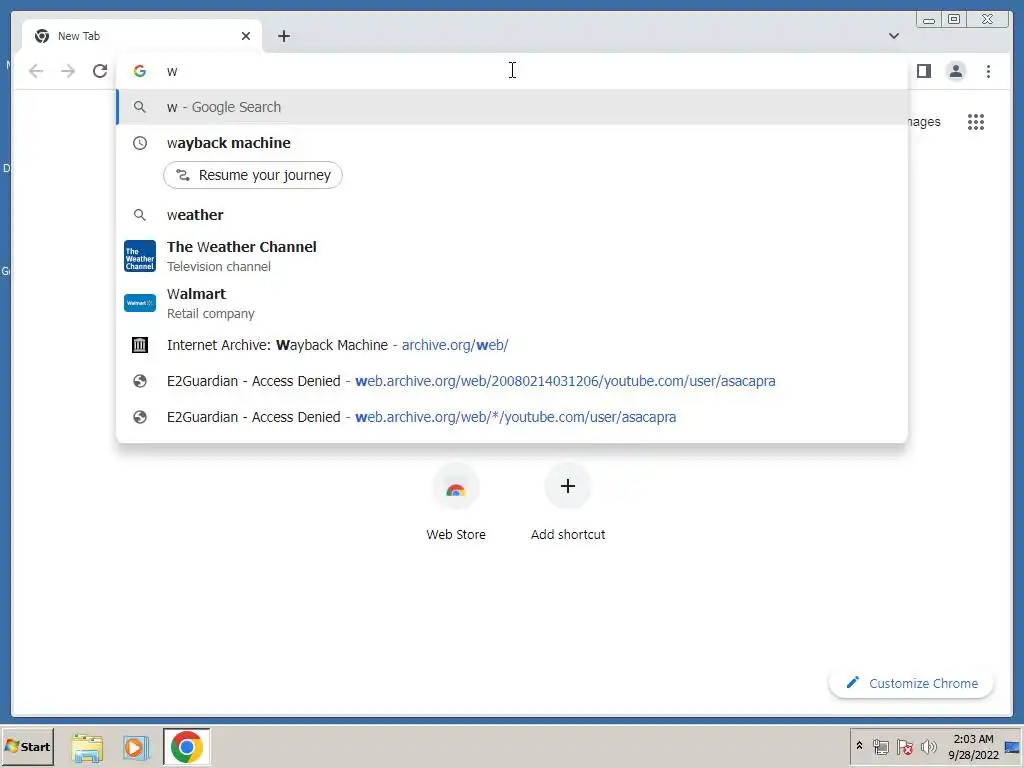Viewport: 1024px width, 768px height.
Task: Choose the Walmart suggestion
Action: tap(512, 303)
